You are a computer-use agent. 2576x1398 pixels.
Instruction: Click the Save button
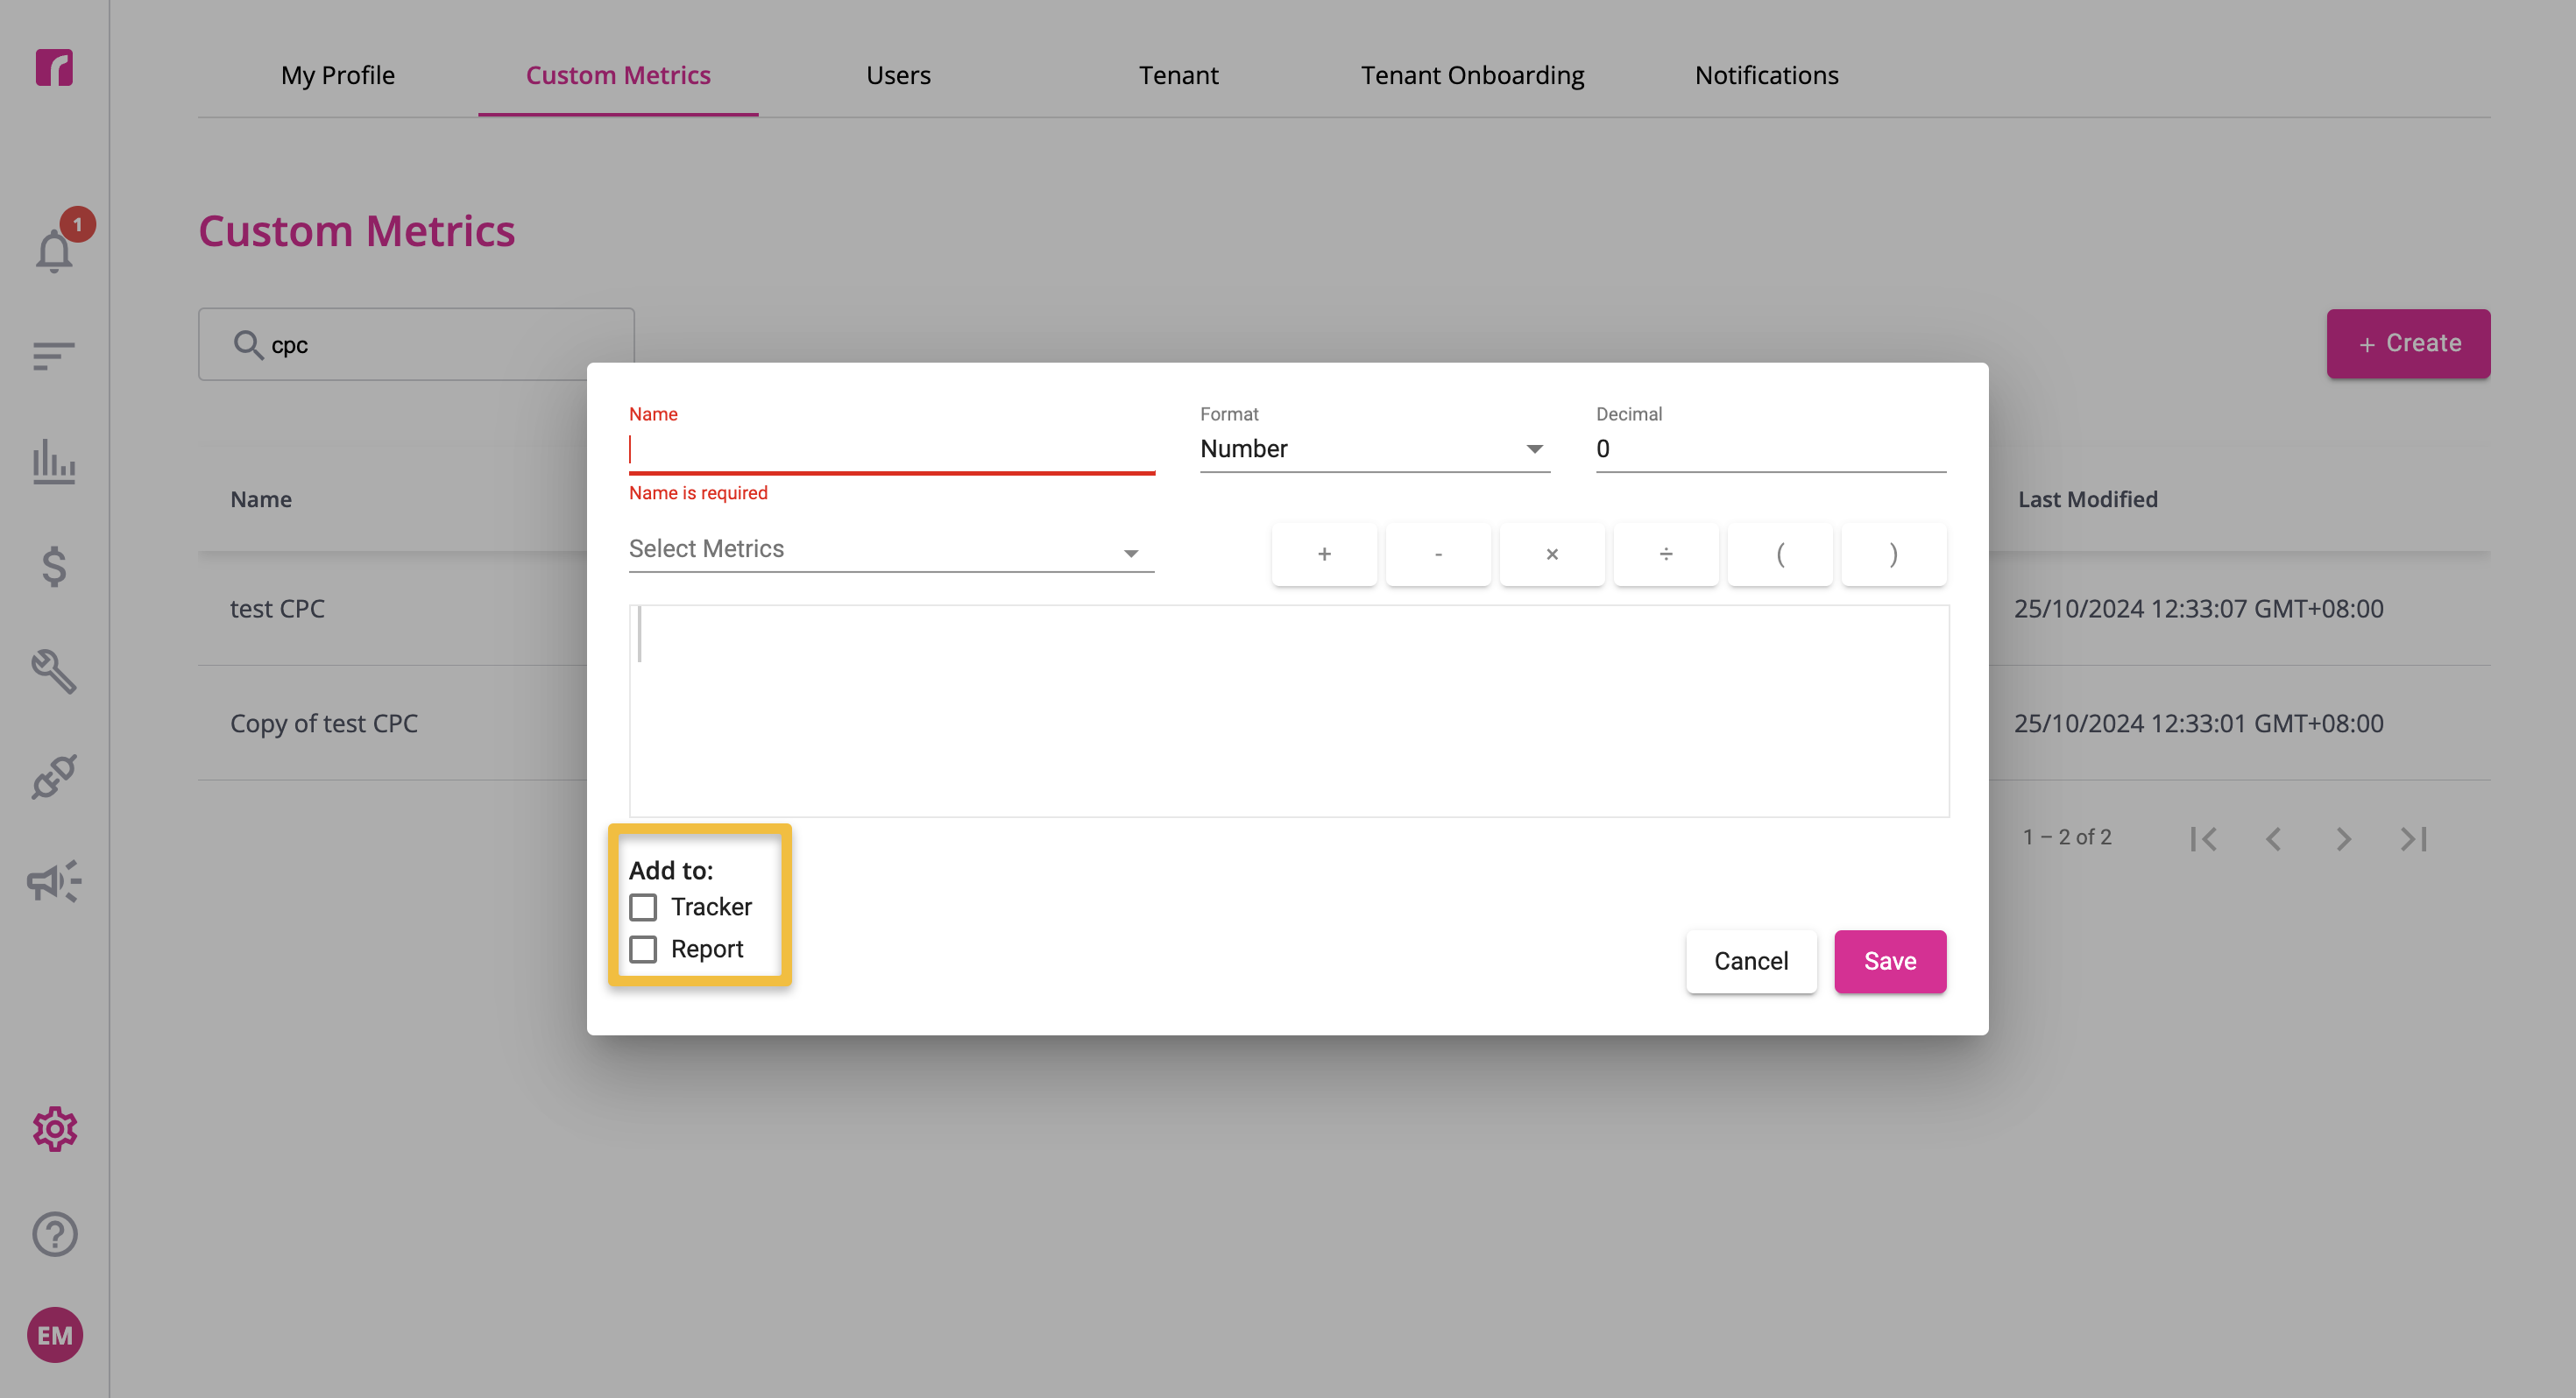coord(1889,961)
